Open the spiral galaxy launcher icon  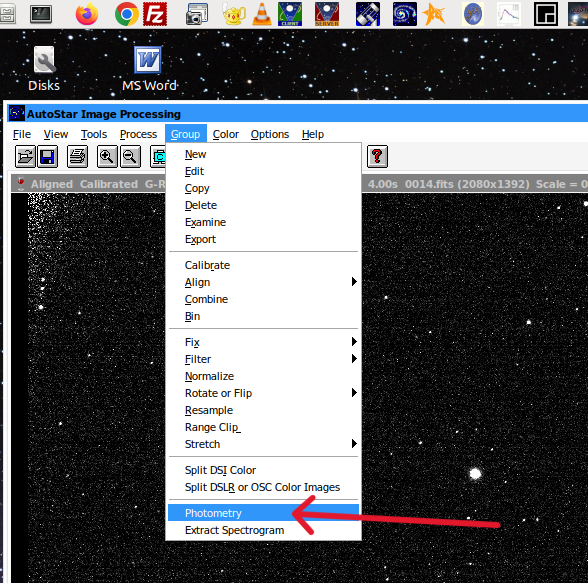point(405,14)
